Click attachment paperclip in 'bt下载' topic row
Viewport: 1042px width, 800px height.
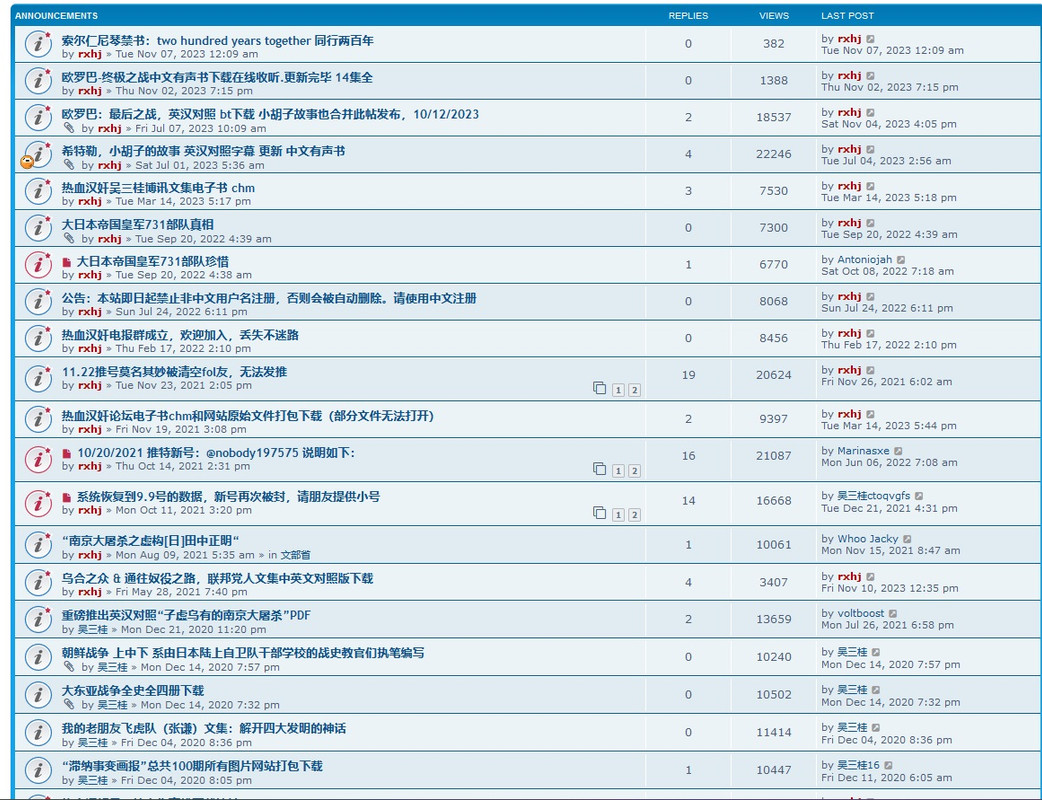(68, 128)
